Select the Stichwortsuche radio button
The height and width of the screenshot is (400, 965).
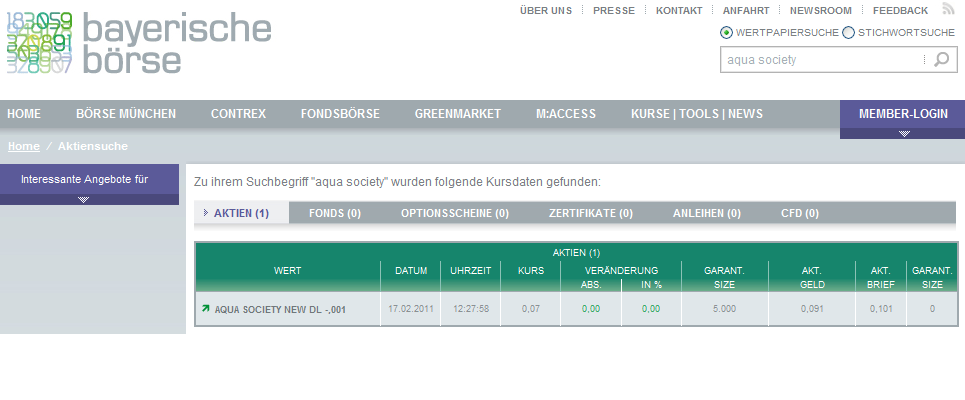click(848, 33)
